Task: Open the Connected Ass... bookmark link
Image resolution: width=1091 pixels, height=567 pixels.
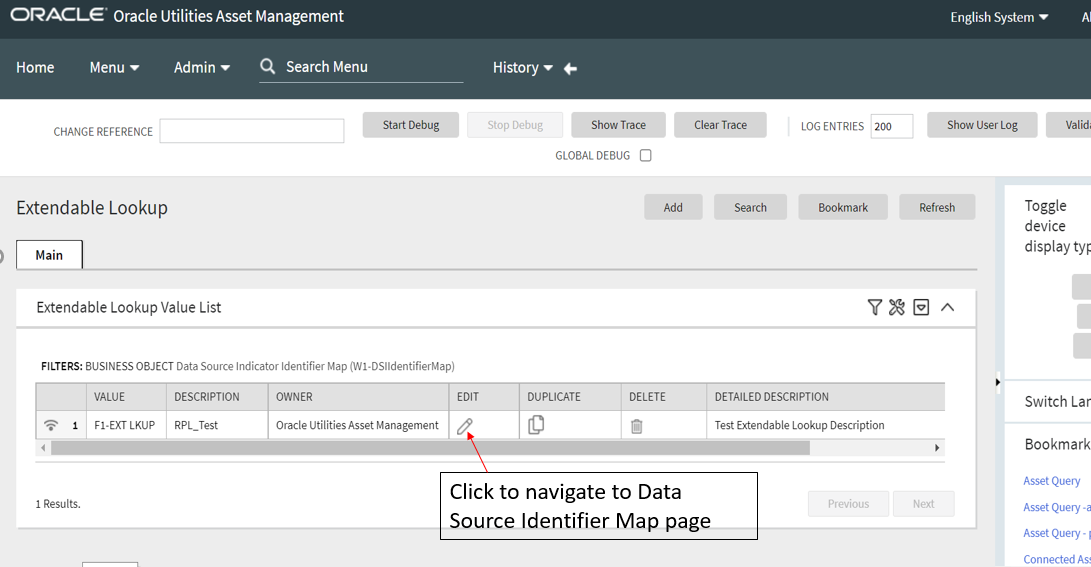Action: tap(1057, 559)
